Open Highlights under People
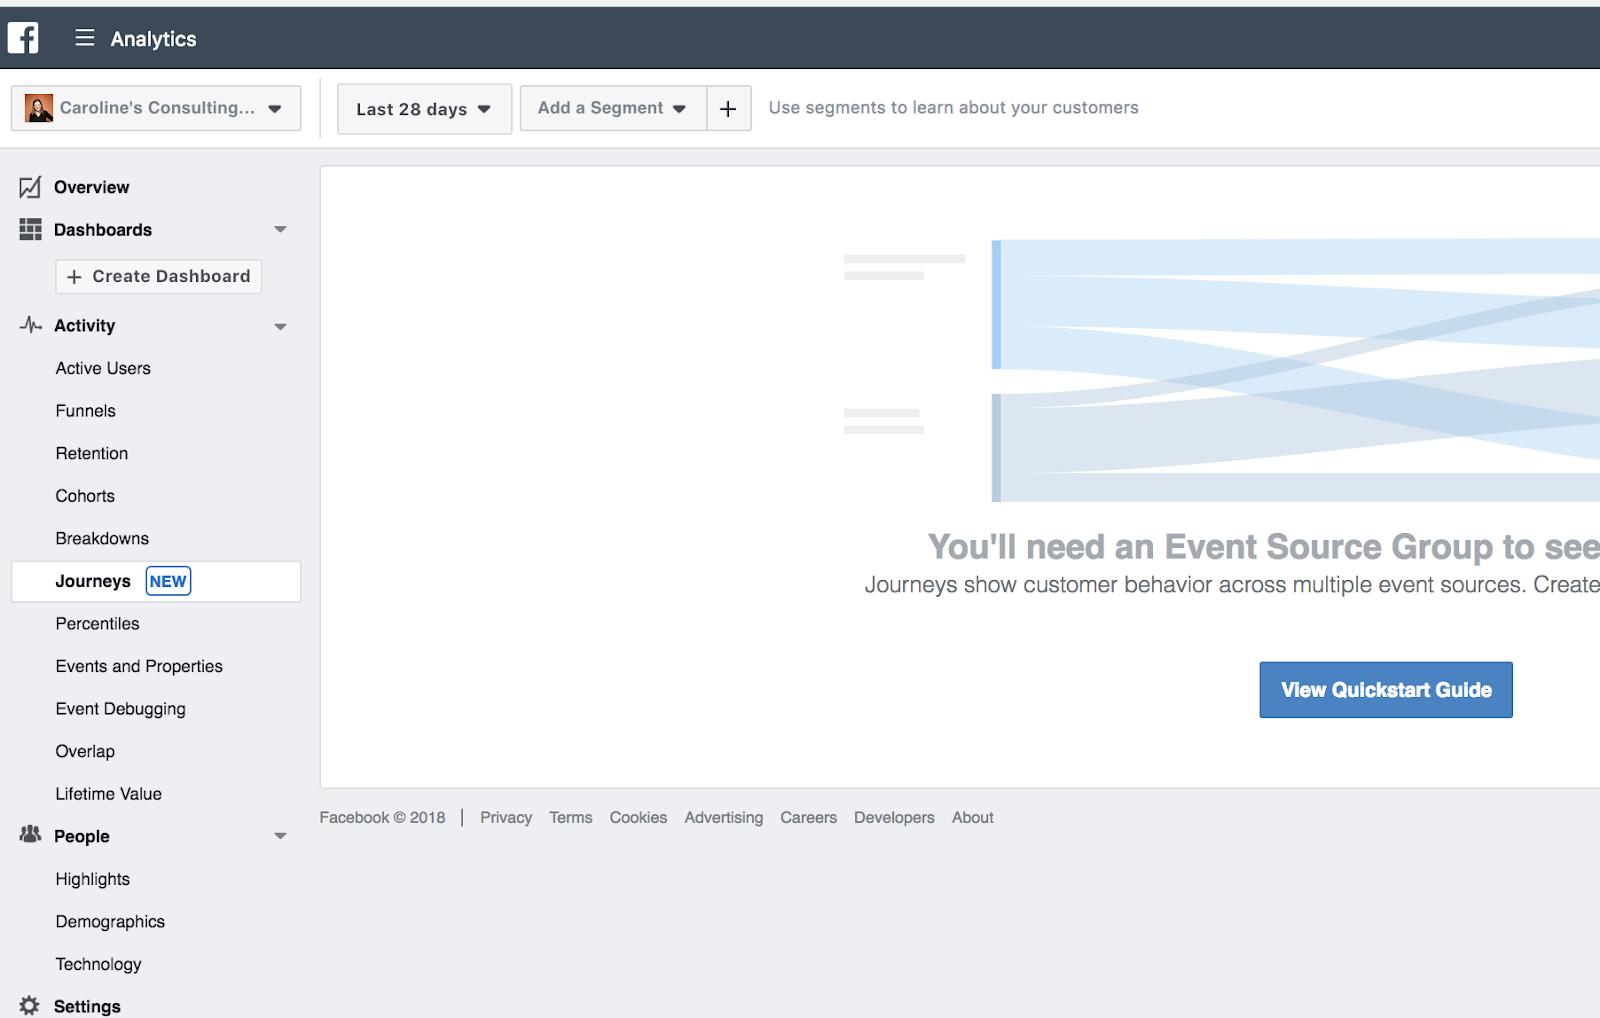 click(x=93, y=879)
